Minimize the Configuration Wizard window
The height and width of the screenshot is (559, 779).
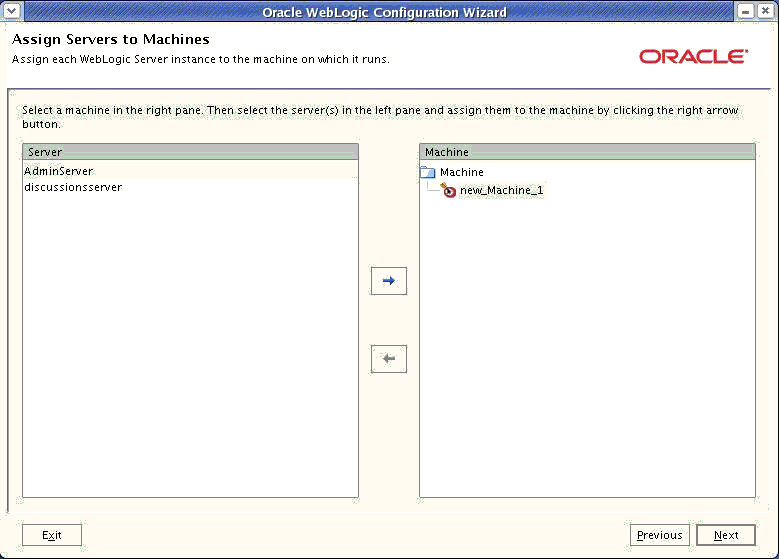745,10
